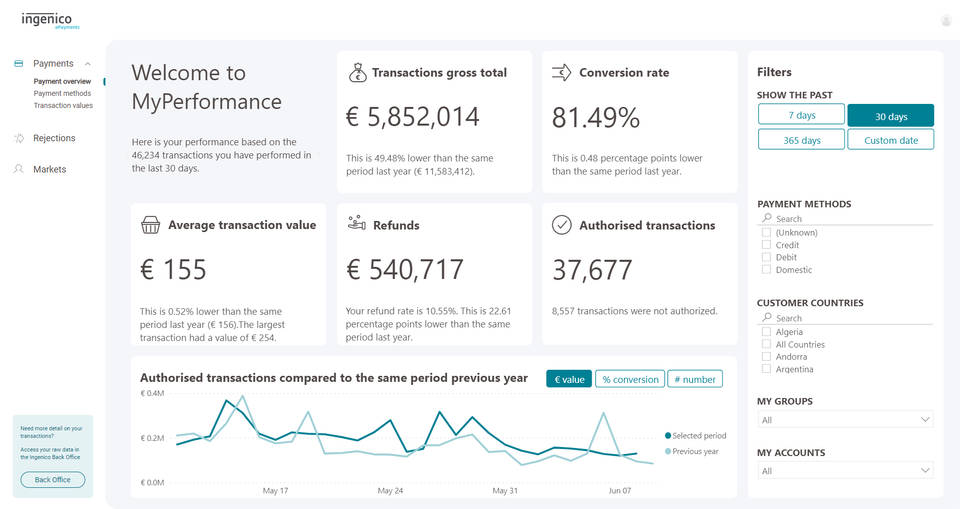Click the basket Average transaction value icon
Viewport: 960px width, 509px height.
[x=151, y=225]
